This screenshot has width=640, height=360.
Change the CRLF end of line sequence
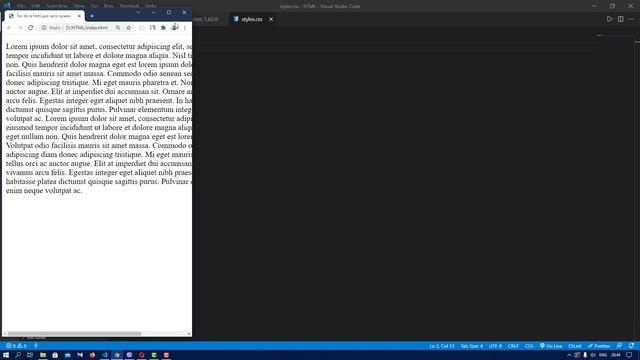513,346
